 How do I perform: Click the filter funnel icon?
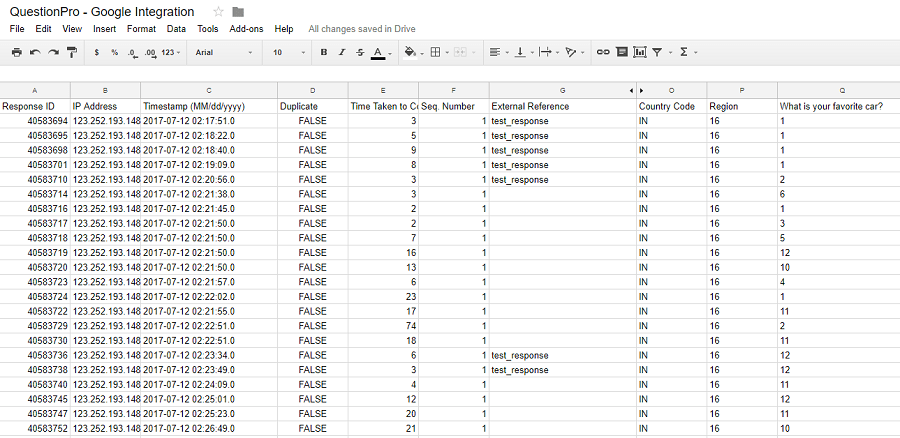coord(657,52)
